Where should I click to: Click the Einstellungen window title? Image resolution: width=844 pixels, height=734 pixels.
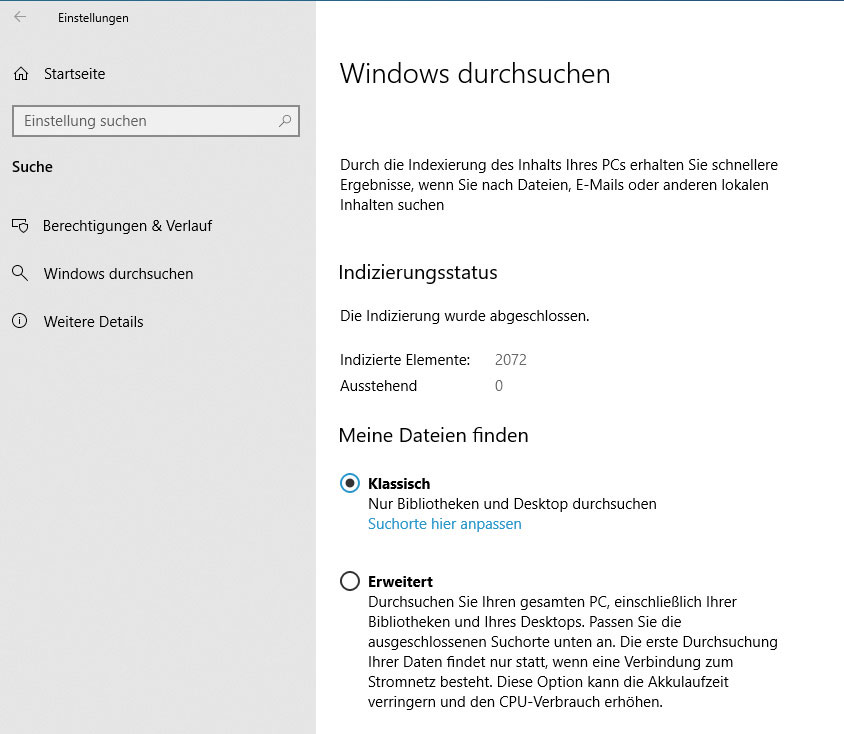point(93,18)
